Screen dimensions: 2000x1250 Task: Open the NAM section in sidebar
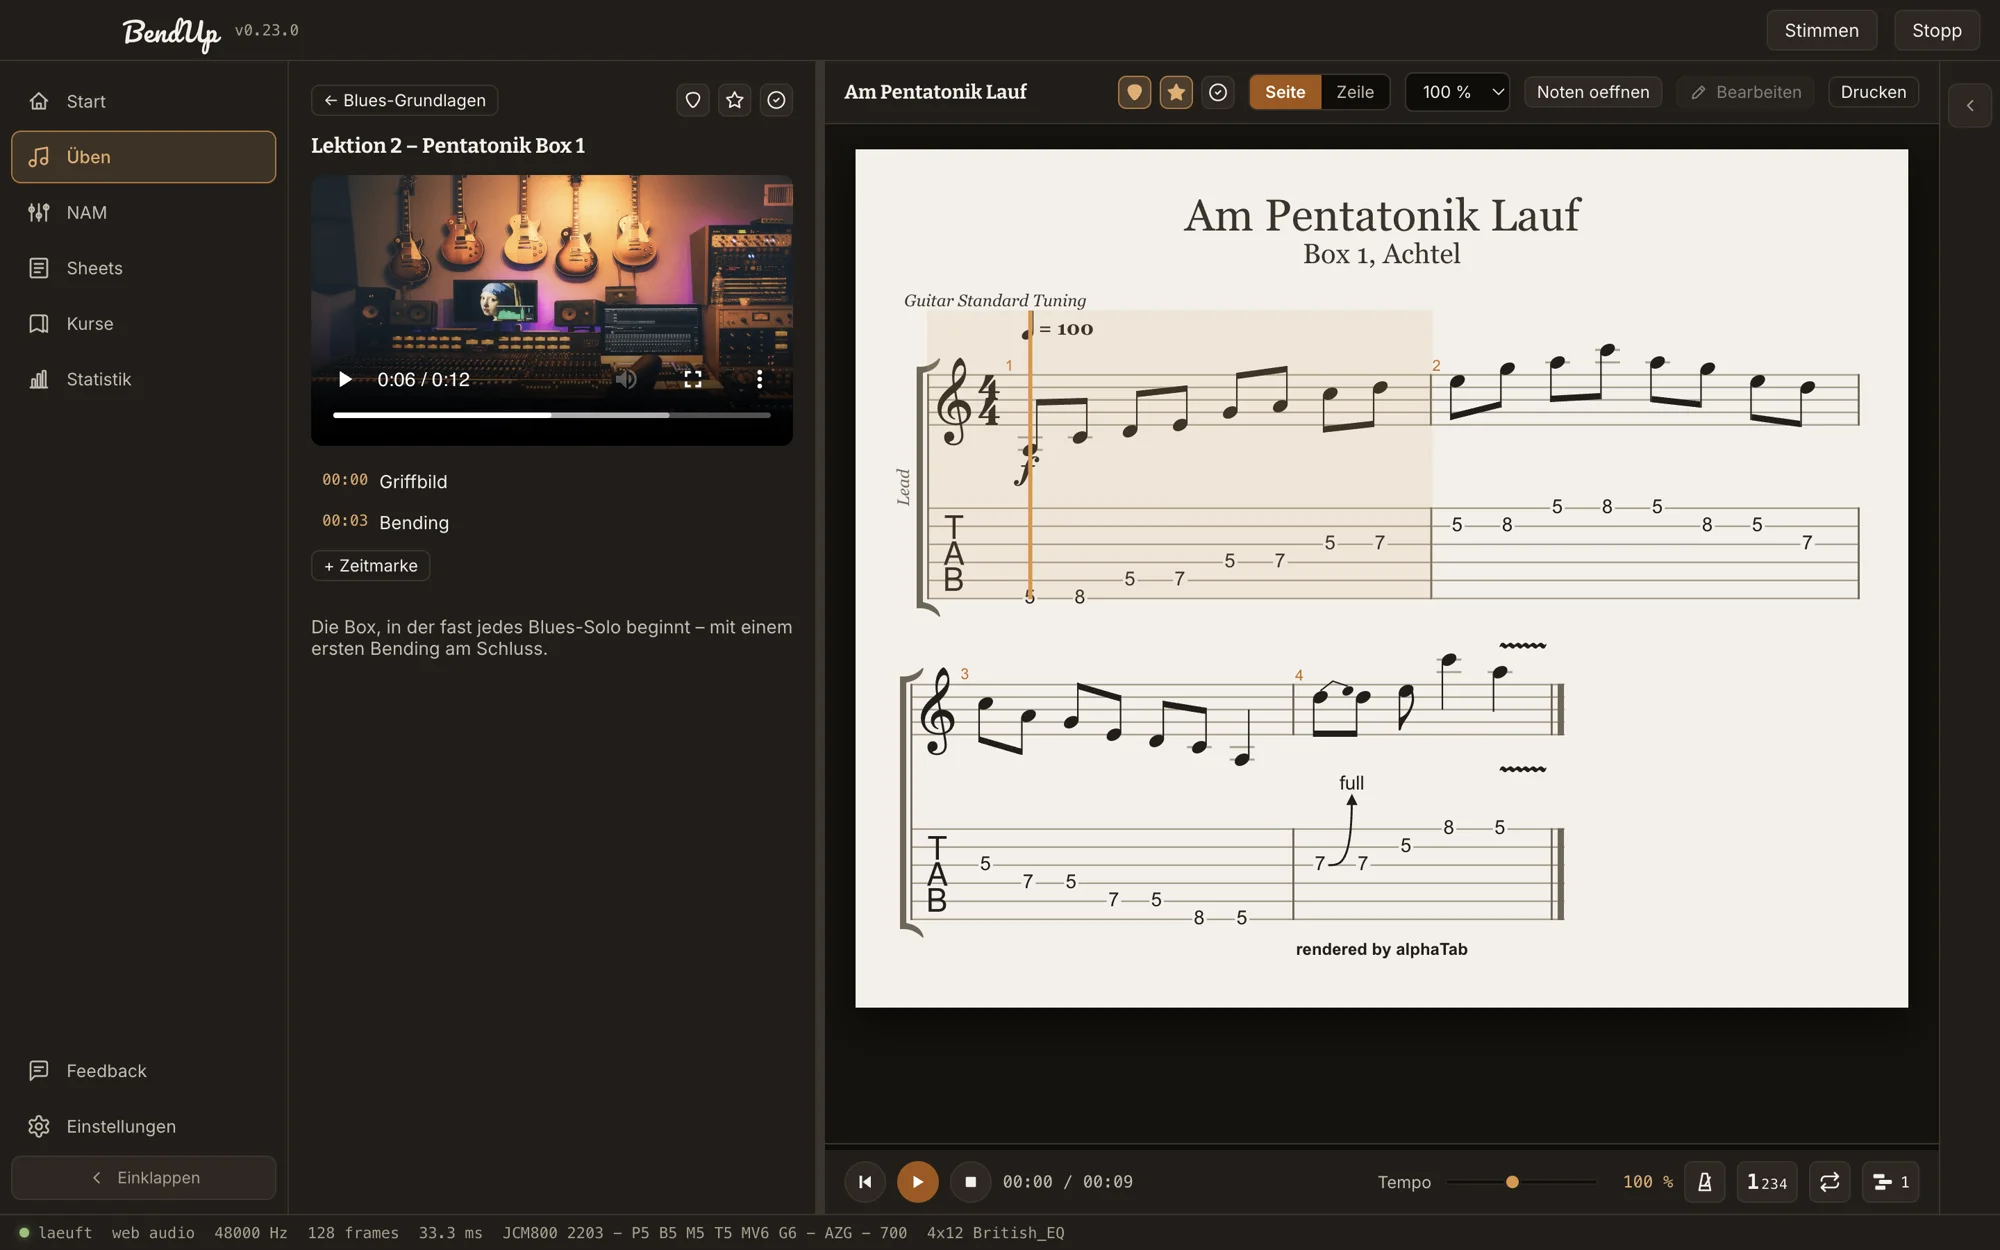coord(144,212)
